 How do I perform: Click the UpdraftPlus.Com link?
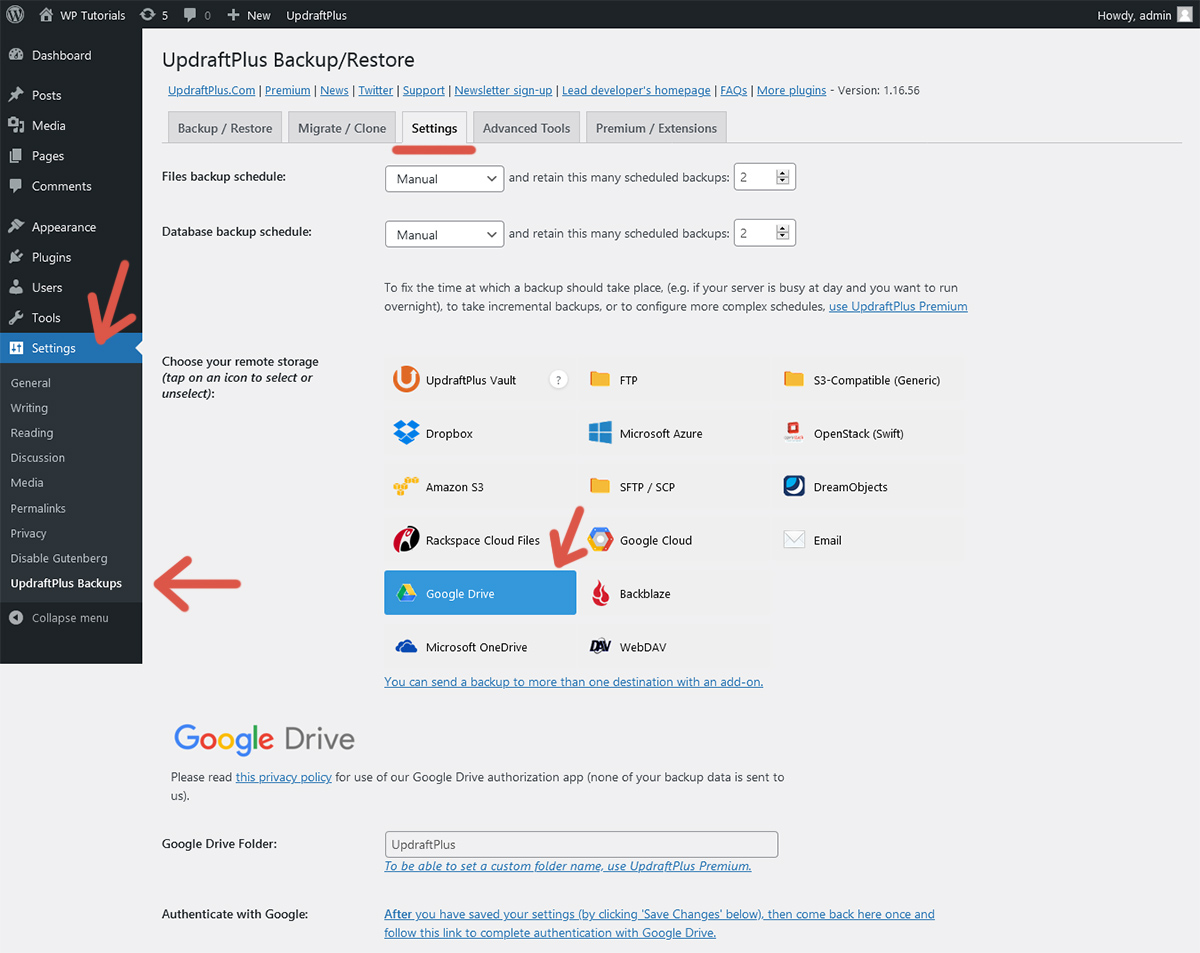coord(212,90)
